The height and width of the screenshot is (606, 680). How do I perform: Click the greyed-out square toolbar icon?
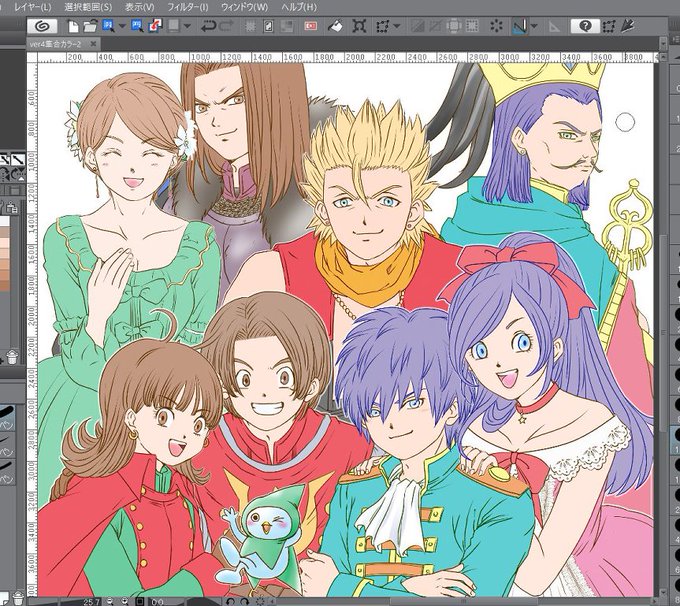click(x=173, y=26)
